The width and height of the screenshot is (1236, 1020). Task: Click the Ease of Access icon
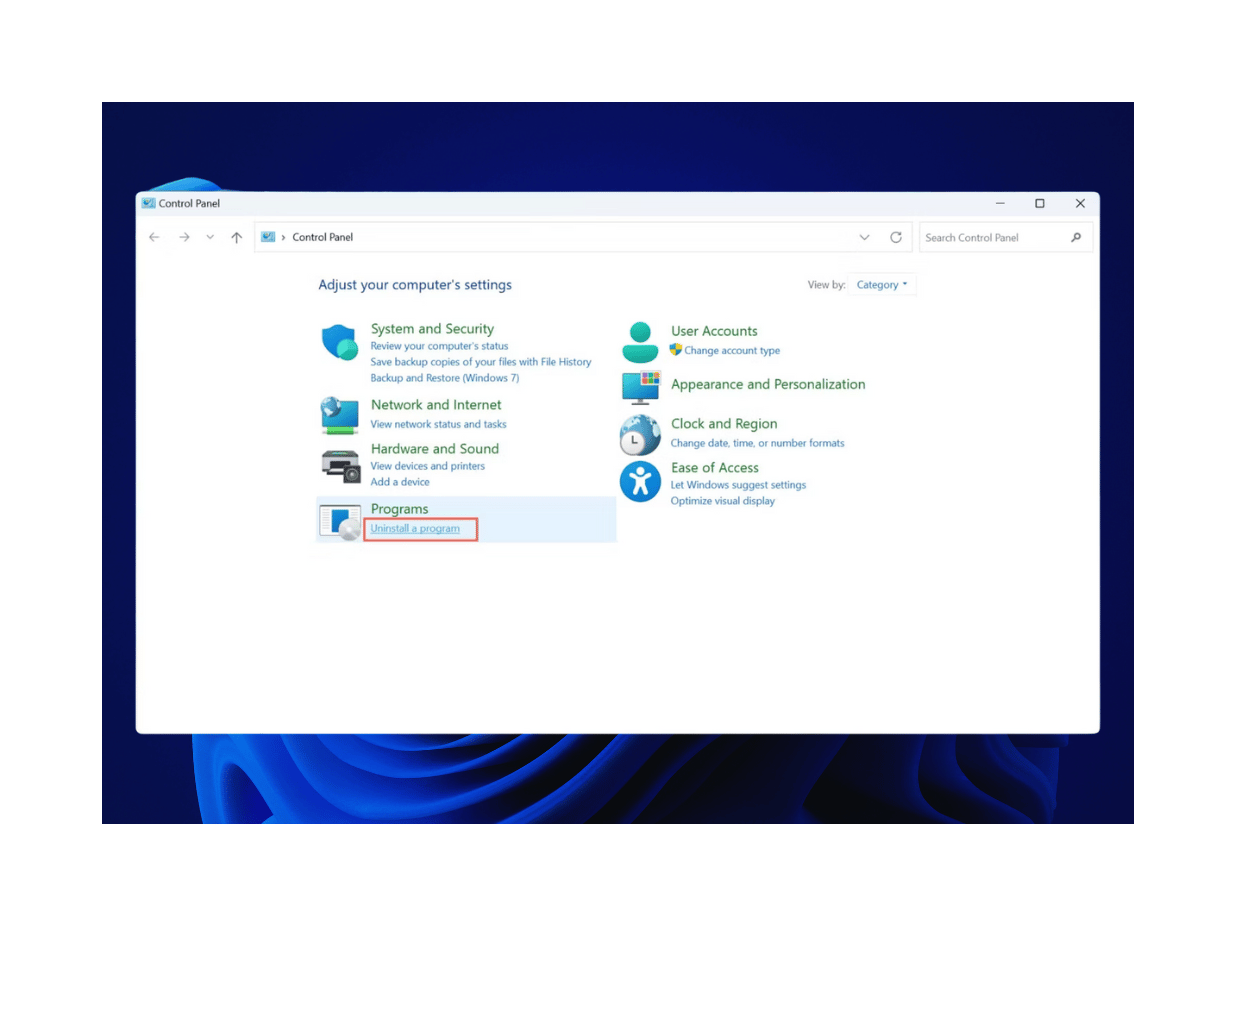(x=640, y=481)
